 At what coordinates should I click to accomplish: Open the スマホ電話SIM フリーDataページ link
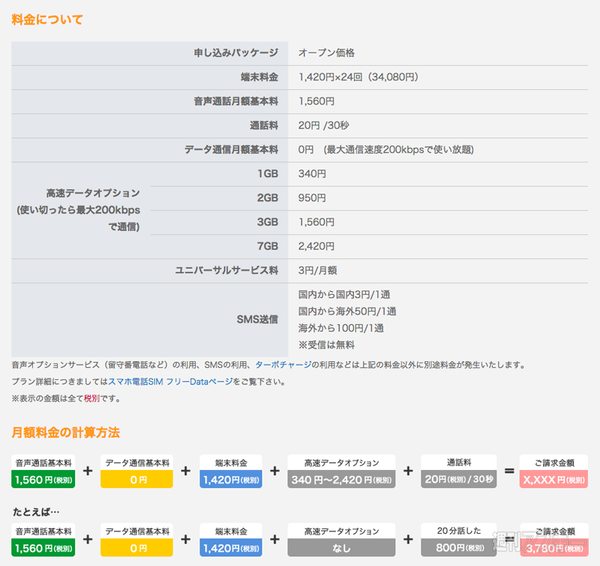tap(170, 382)
